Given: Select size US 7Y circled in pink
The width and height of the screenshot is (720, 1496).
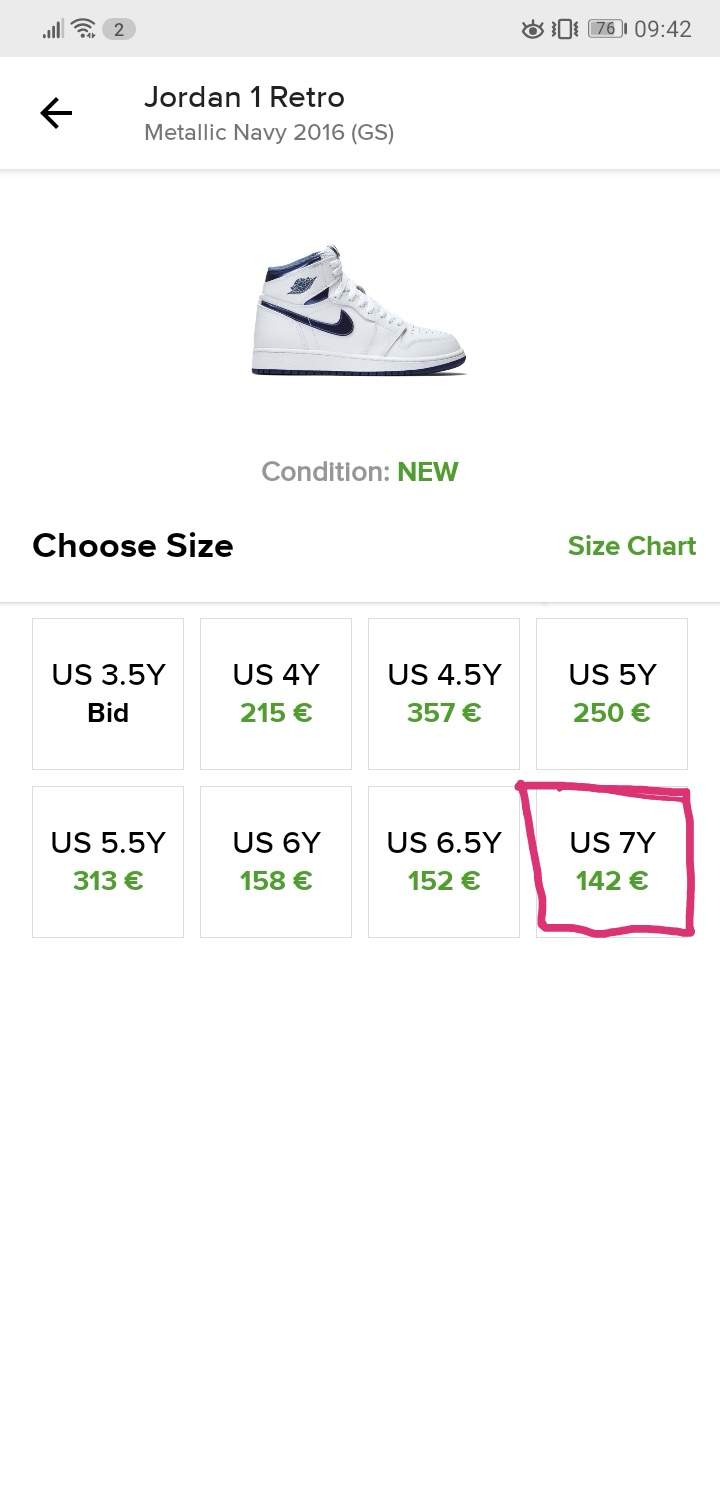Looking at the screenshot, I should pyautogui.click(x=611, y=861).
